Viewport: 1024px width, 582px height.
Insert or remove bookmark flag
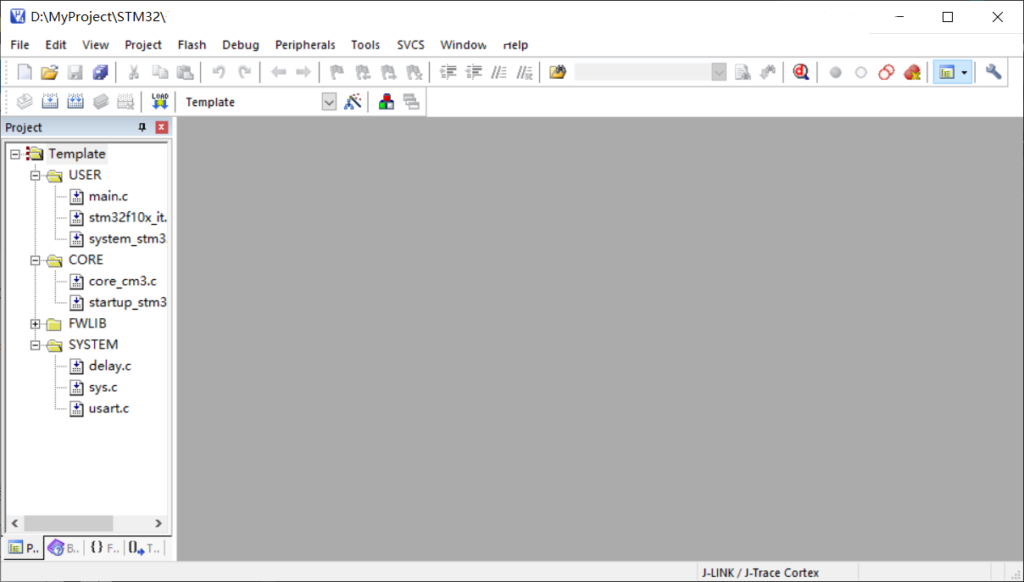click(x=337, y=72)
